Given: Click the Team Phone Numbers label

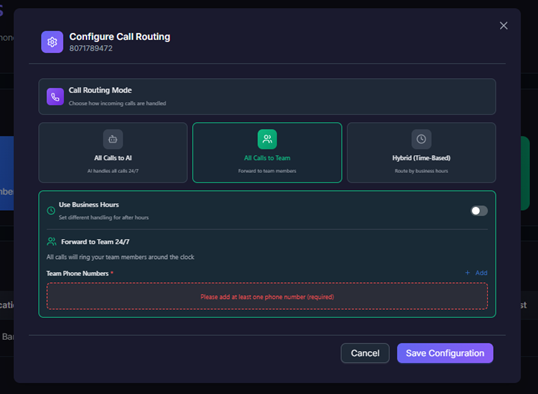Looking at the screenshot, I should tap(78, 274).
